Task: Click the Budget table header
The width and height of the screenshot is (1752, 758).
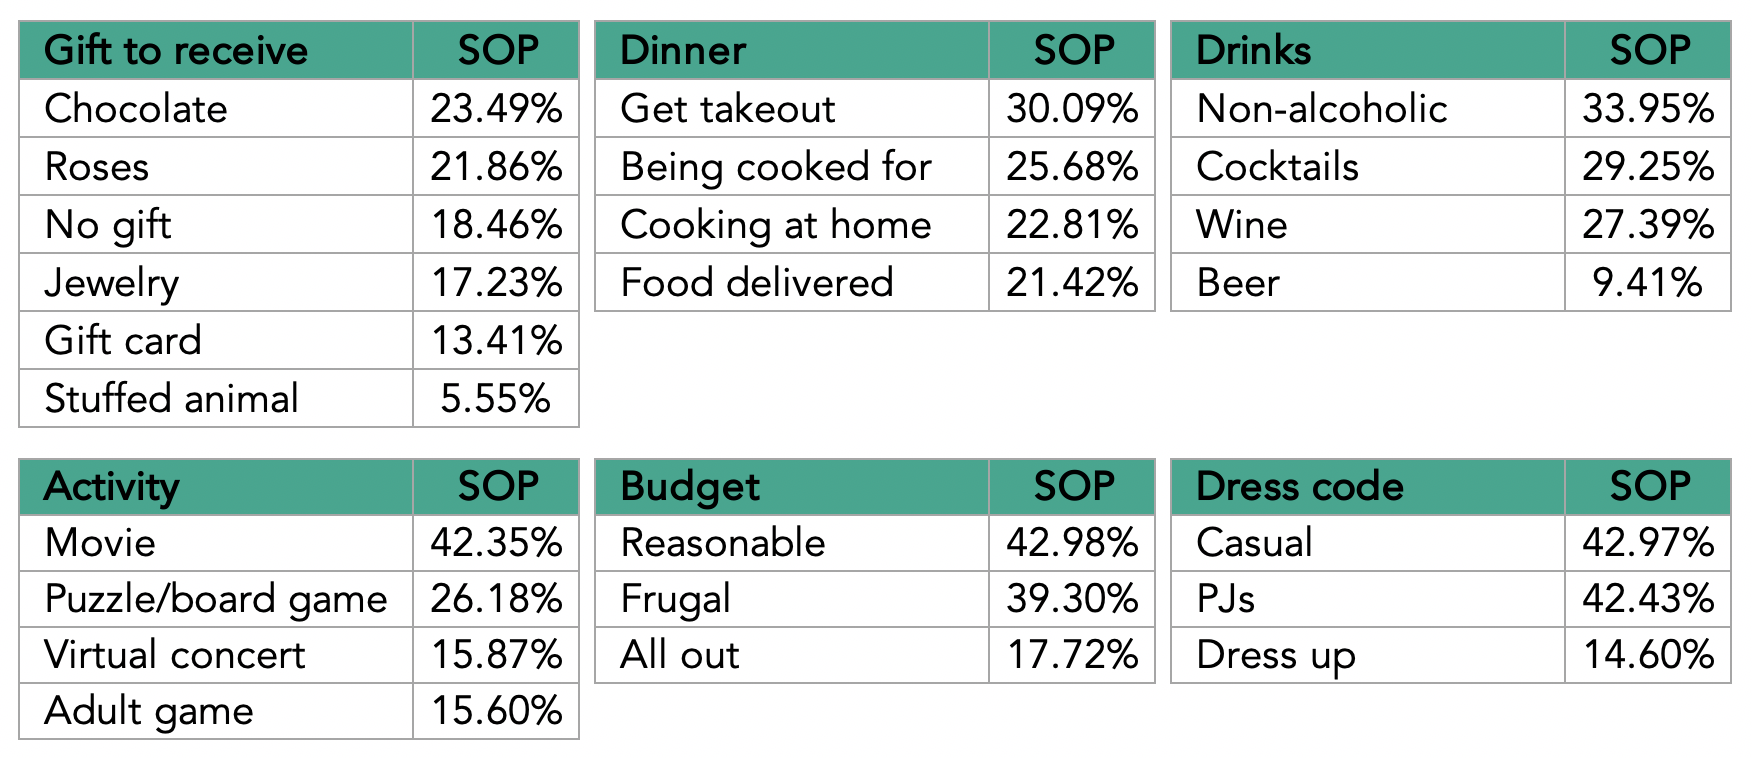Action: pyautogui.click(x=690, y=487)
